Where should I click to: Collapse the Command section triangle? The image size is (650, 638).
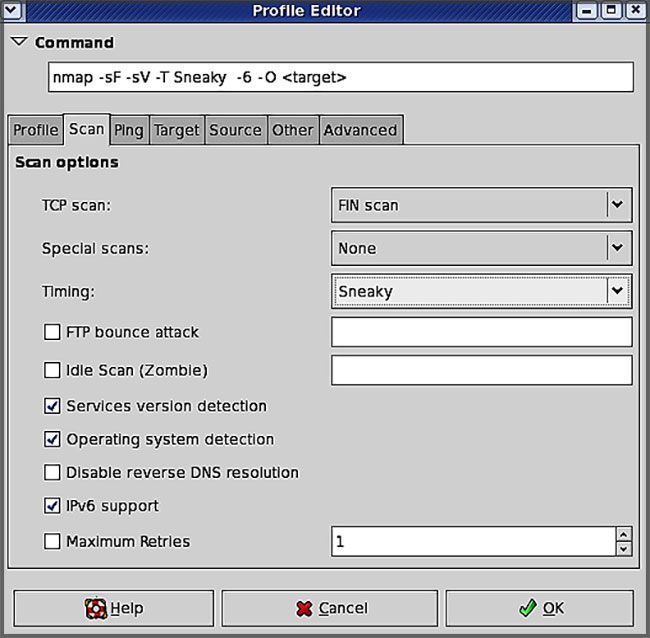(x=19, y=41)
